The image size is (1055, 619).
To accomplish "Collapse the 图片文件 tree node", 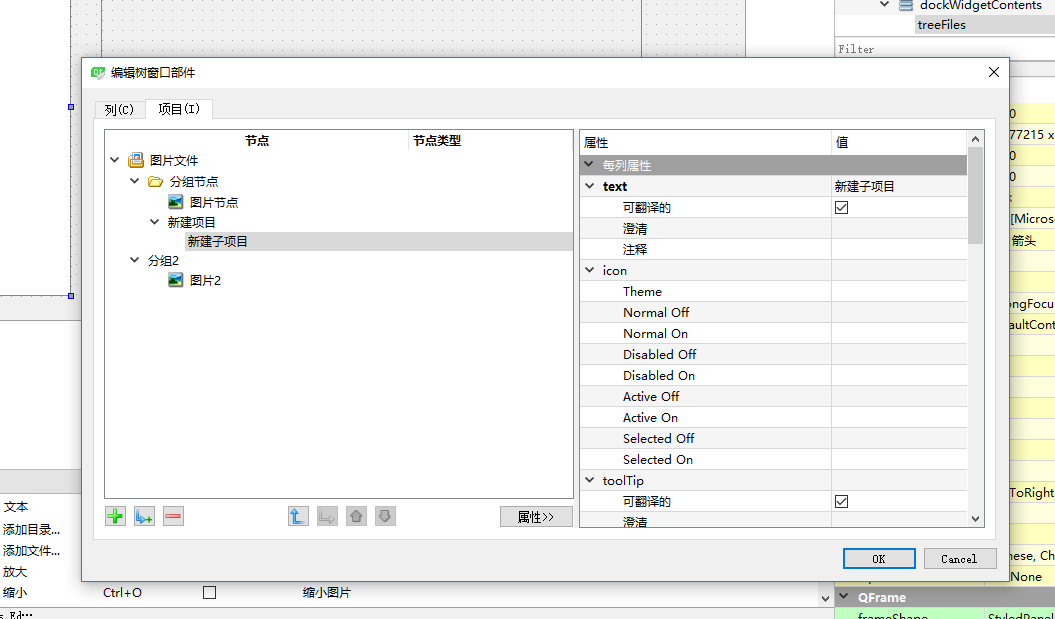I will click(x=115, y=161).
